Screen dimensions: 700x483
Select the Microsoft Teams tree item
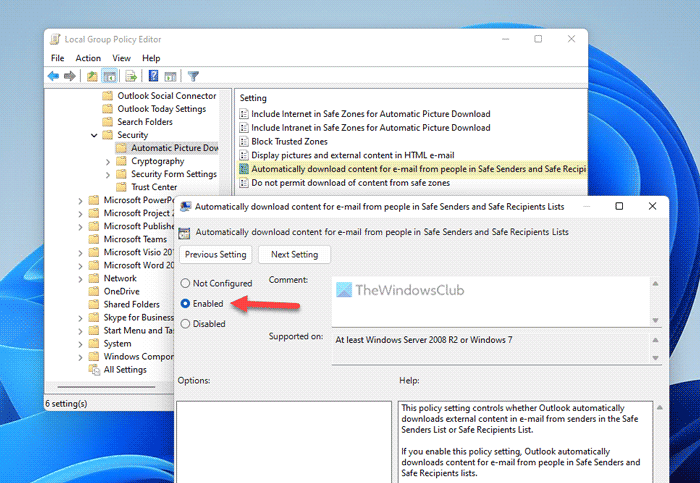(x=135, y=239)
